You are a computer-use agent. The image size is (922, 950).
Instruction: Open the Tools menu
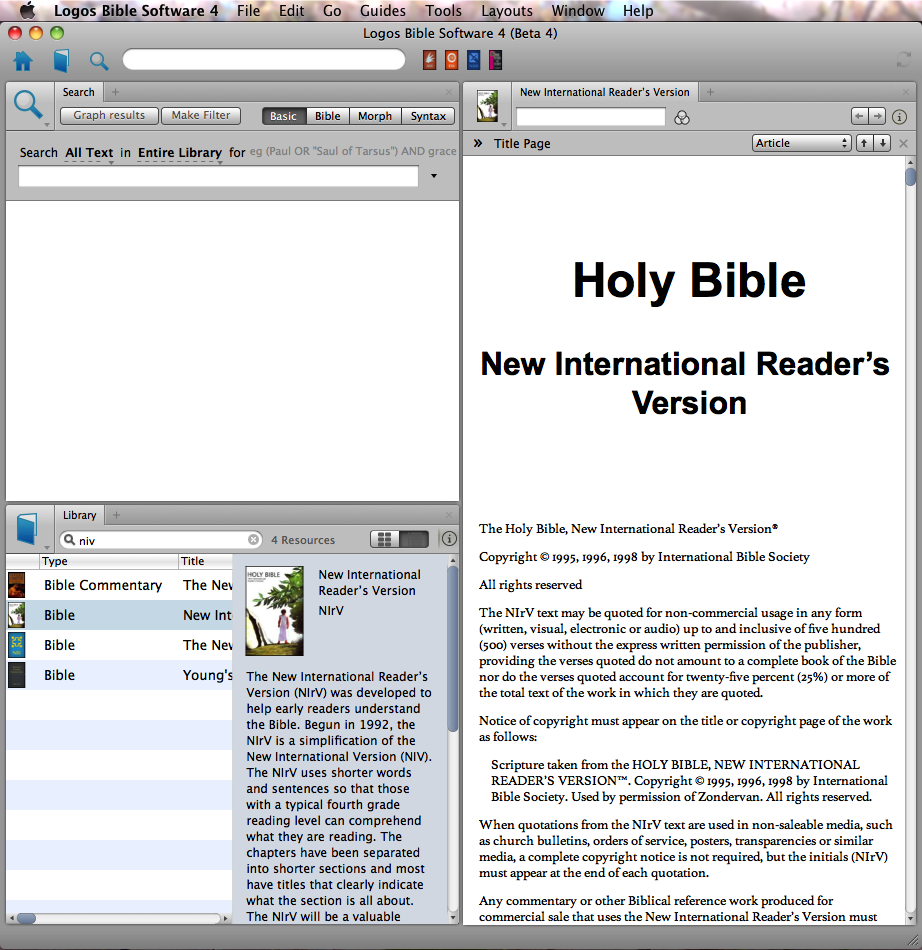coord(443,11)
